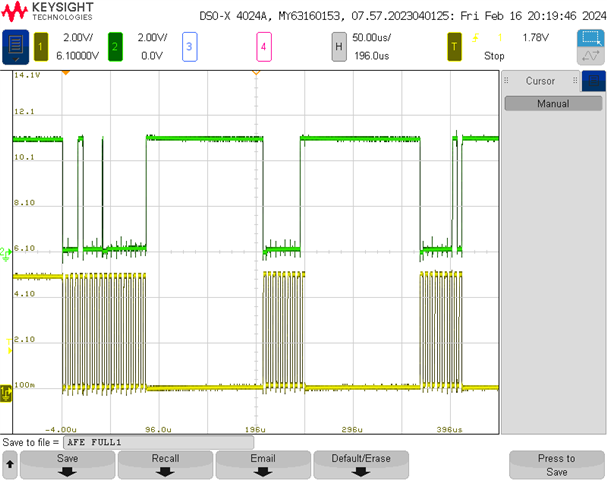Open the blue main menu icon

coord(15,47)
